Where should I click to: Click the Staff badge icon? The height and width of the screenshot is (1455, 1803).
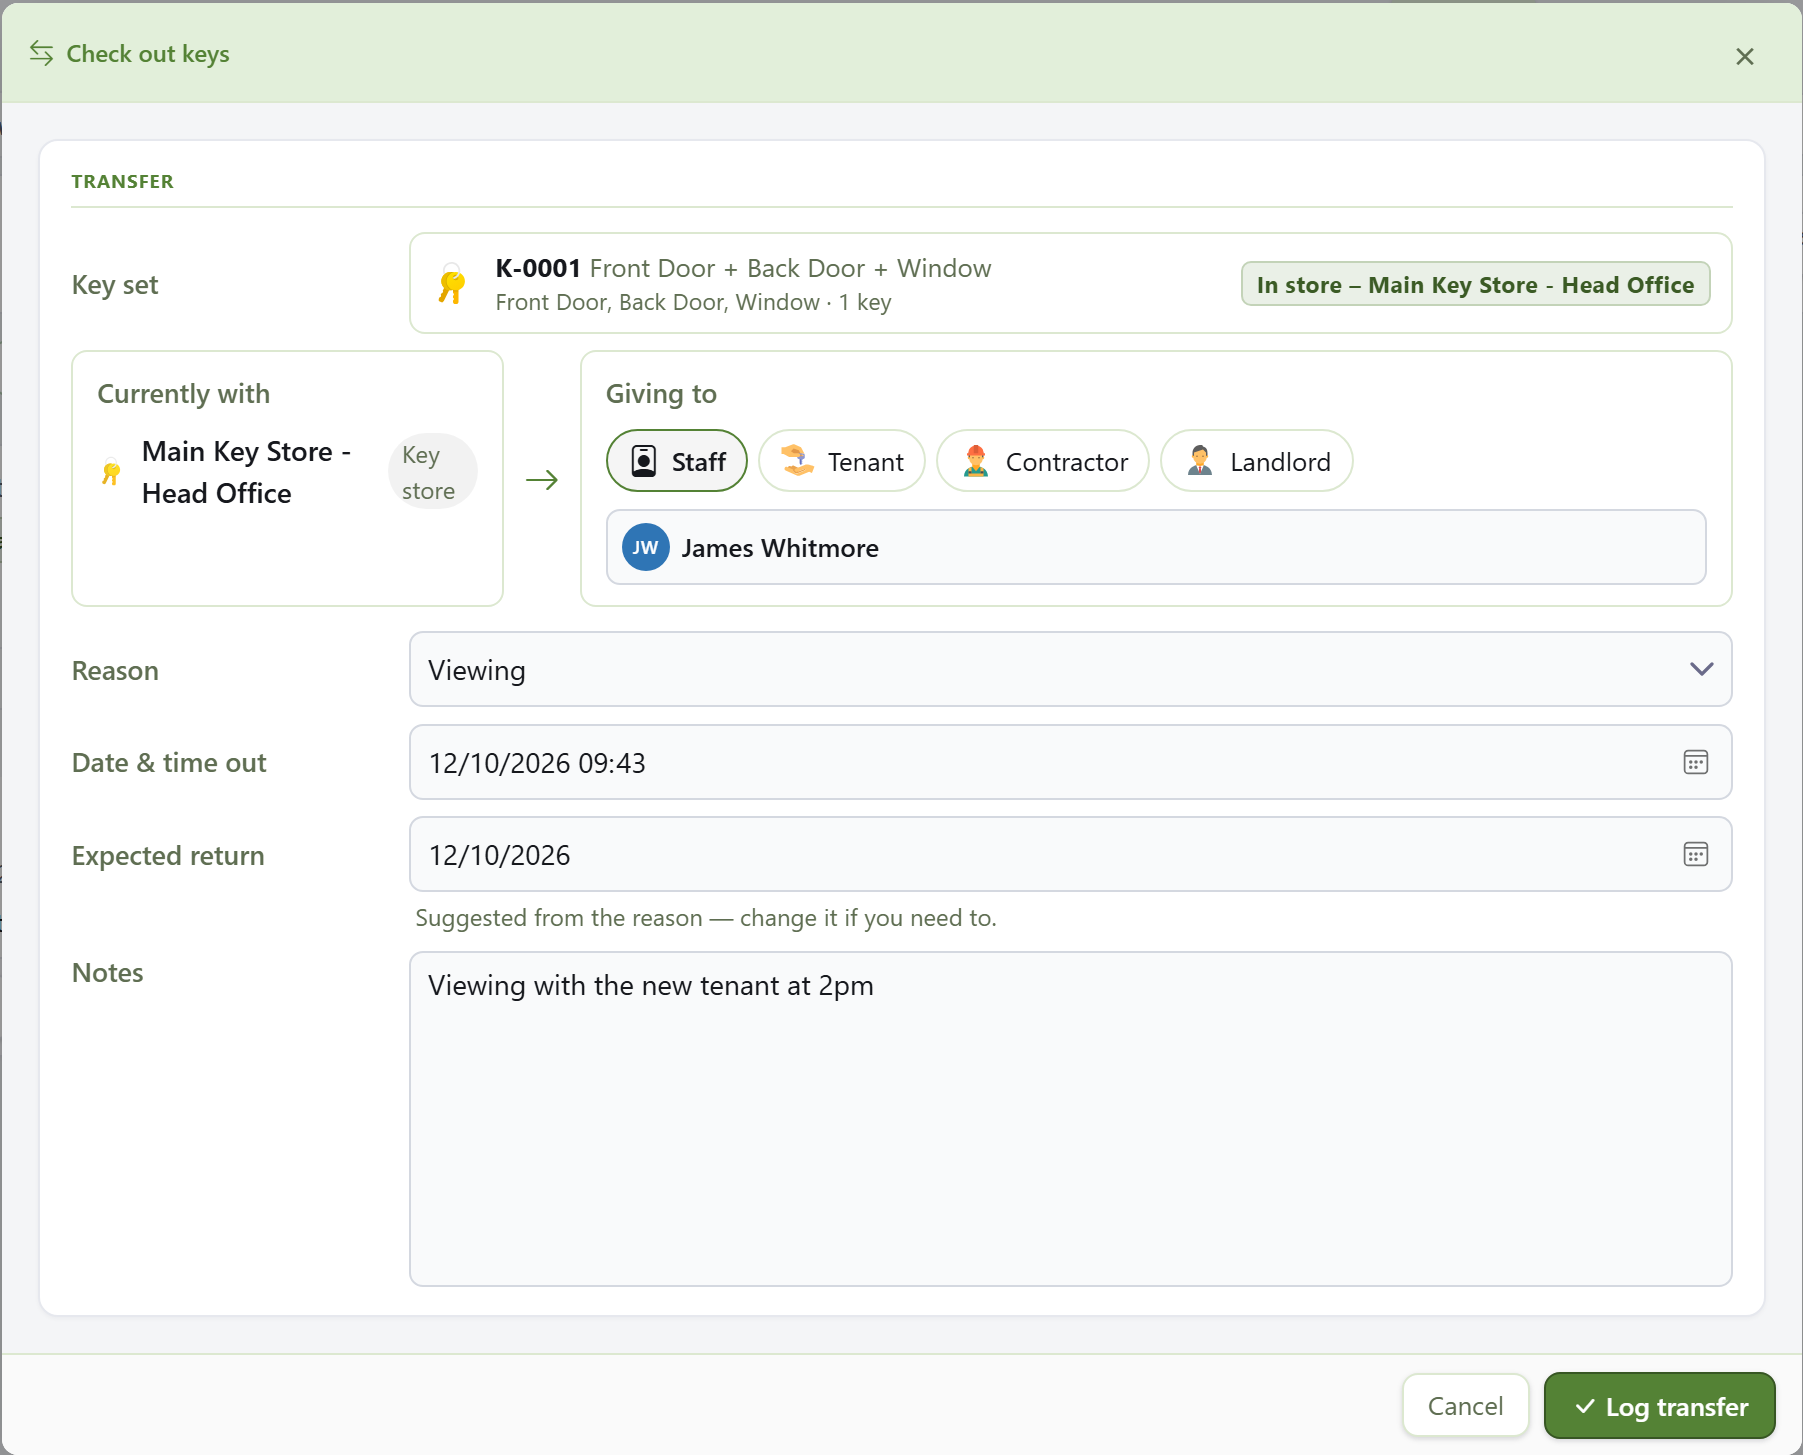(x=644, y=461)
